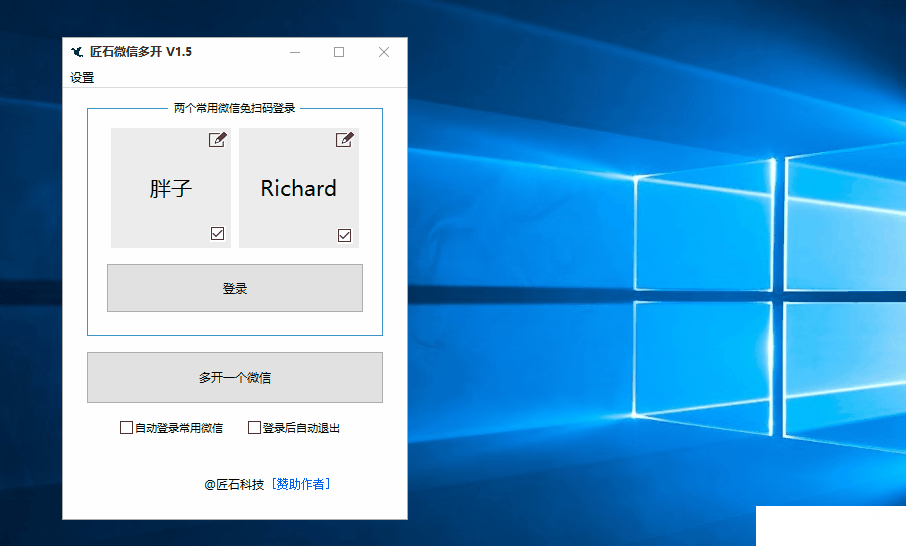The width and height of the screenshot is (906, 546).
Task: Select the 胖子 account card
Action: pyautogui.click(x=170, y=188)
